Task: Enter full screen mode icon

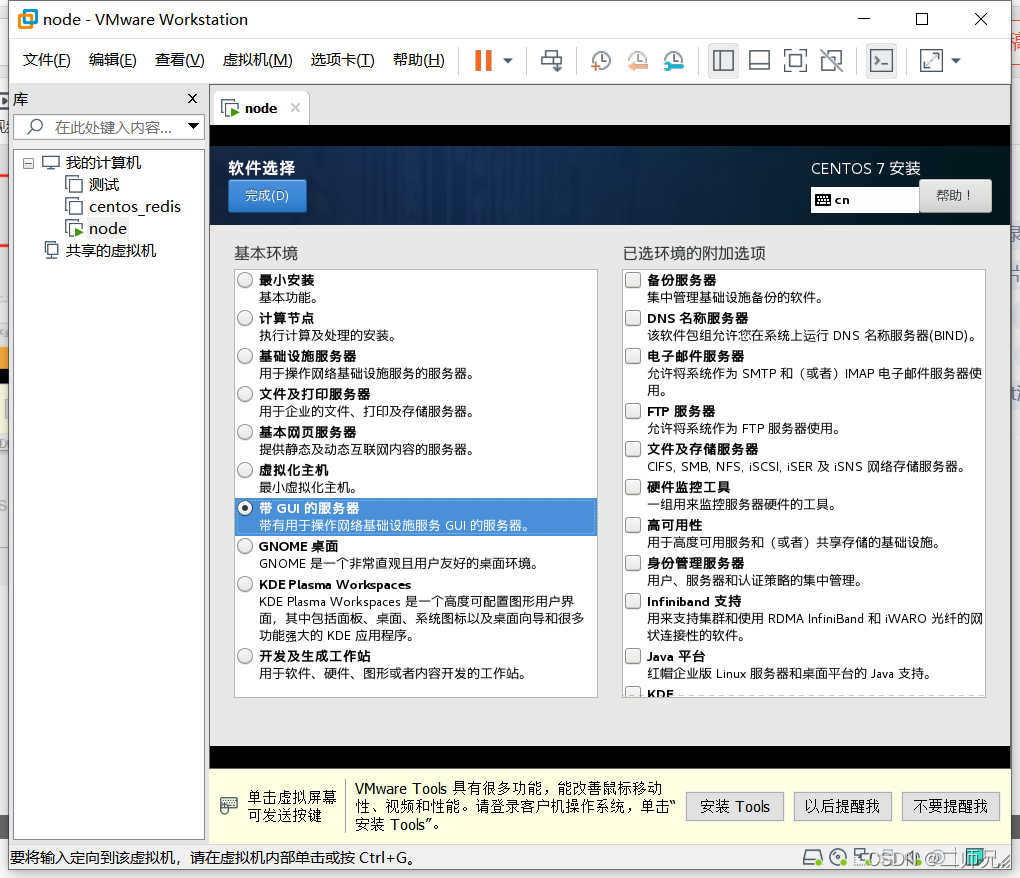Action: click(795, 60)
